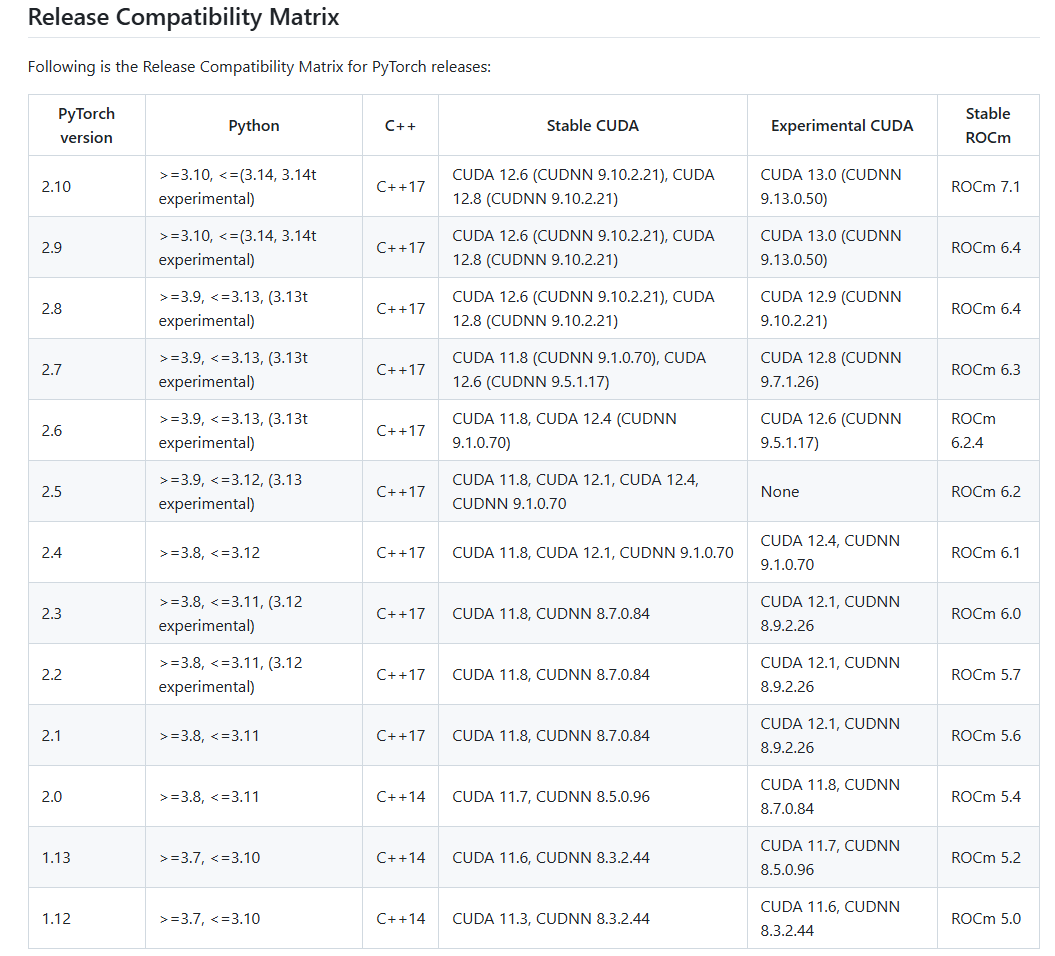The width and height of the screenshot is (1055, 956).
Task: Click C++14 in the 1.13 row
Action: tap(400, 857)
